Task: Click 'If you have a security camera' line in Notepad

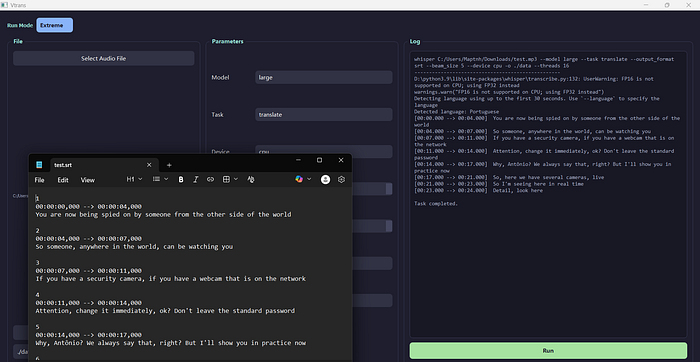Action: click(171, 279)
